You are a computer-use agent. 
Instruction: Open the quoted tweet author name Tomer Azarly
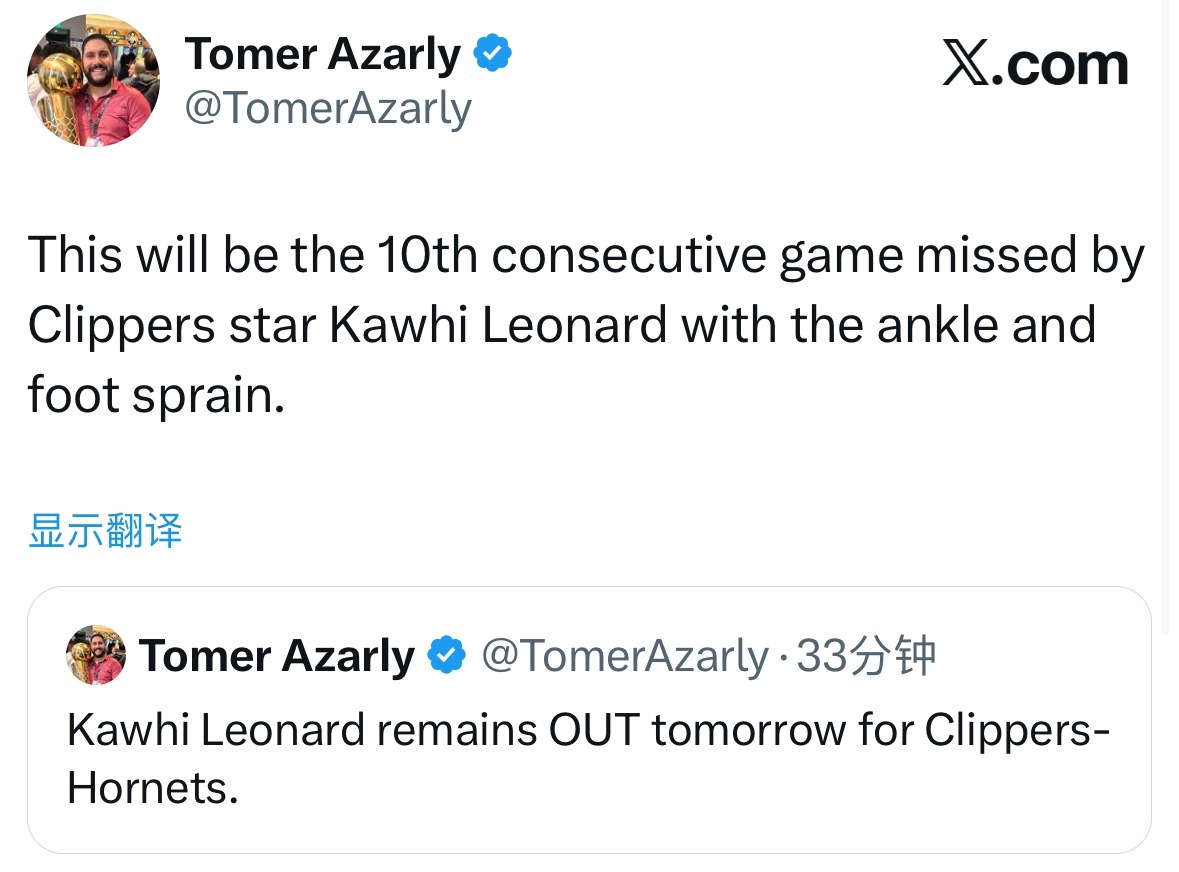pos(277,656)
